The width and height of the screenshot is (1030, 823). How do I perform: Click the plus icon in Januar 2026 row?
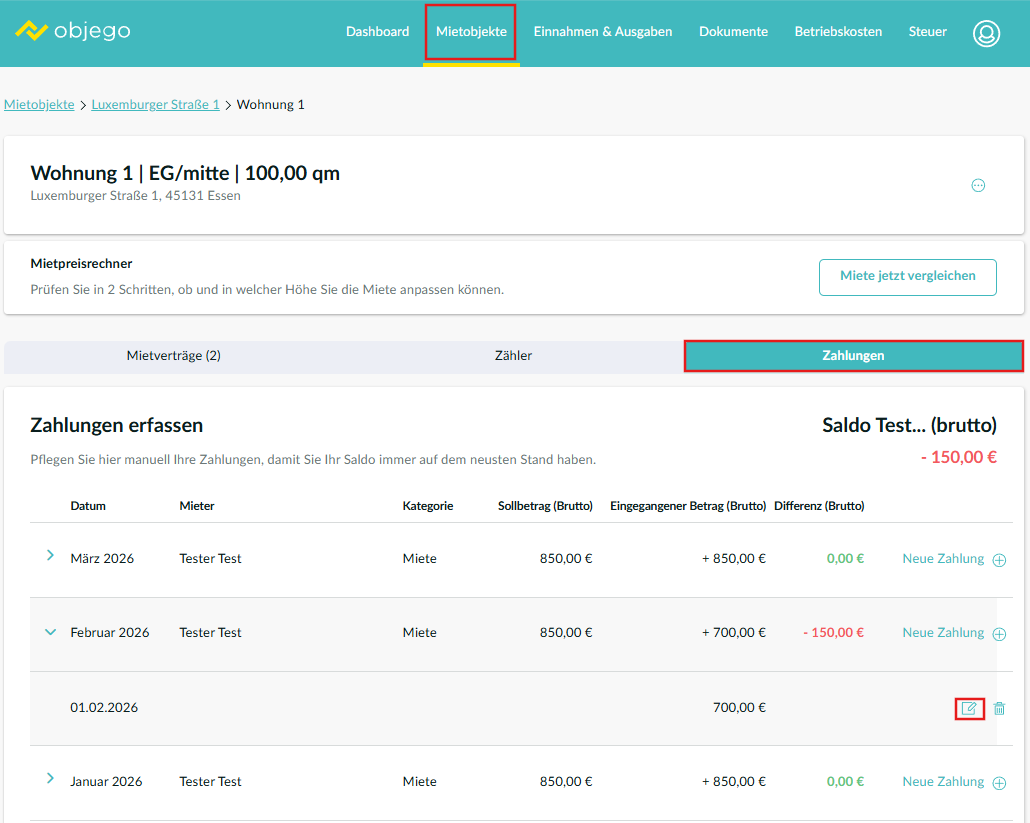(999, 783)
